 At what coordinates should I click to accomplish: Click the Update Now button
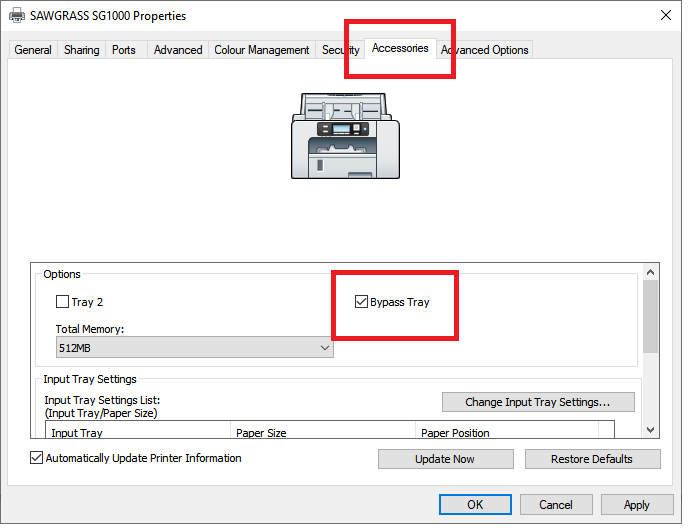click(445, 459)
